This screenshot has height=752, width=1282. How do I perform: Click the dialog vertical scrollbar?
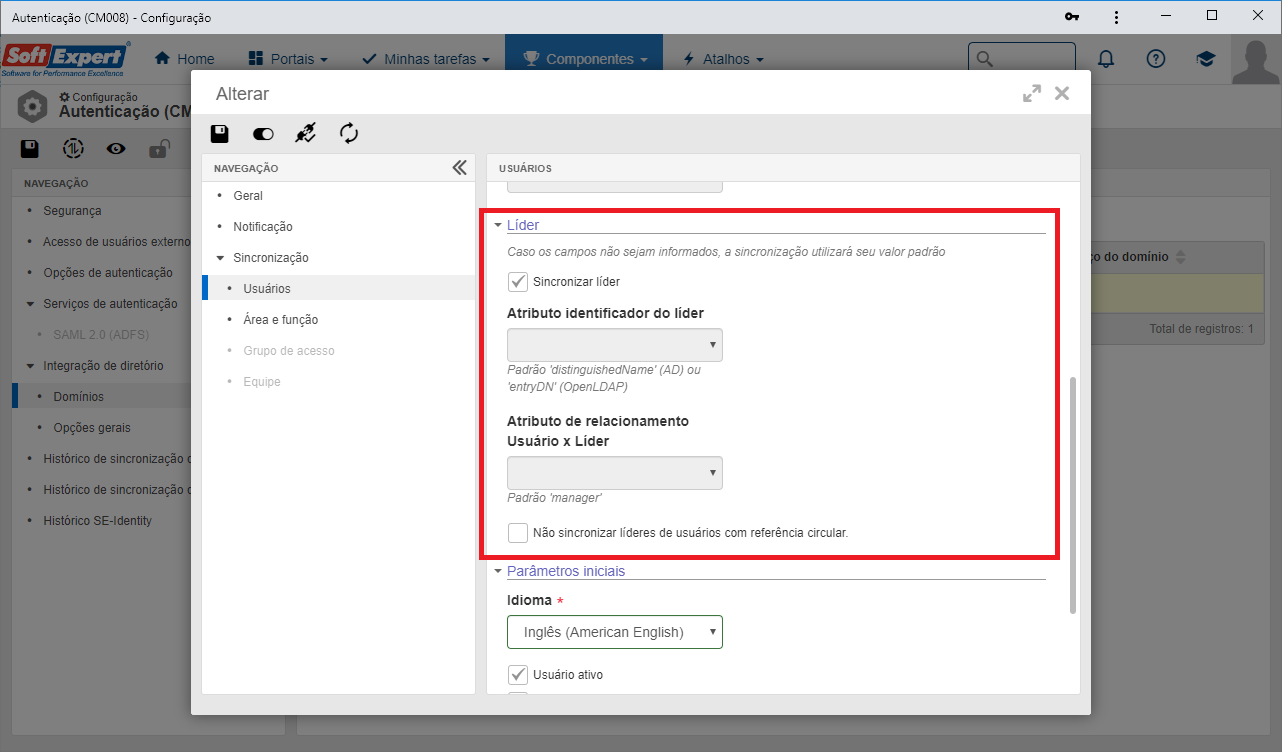click(1073, 495)
